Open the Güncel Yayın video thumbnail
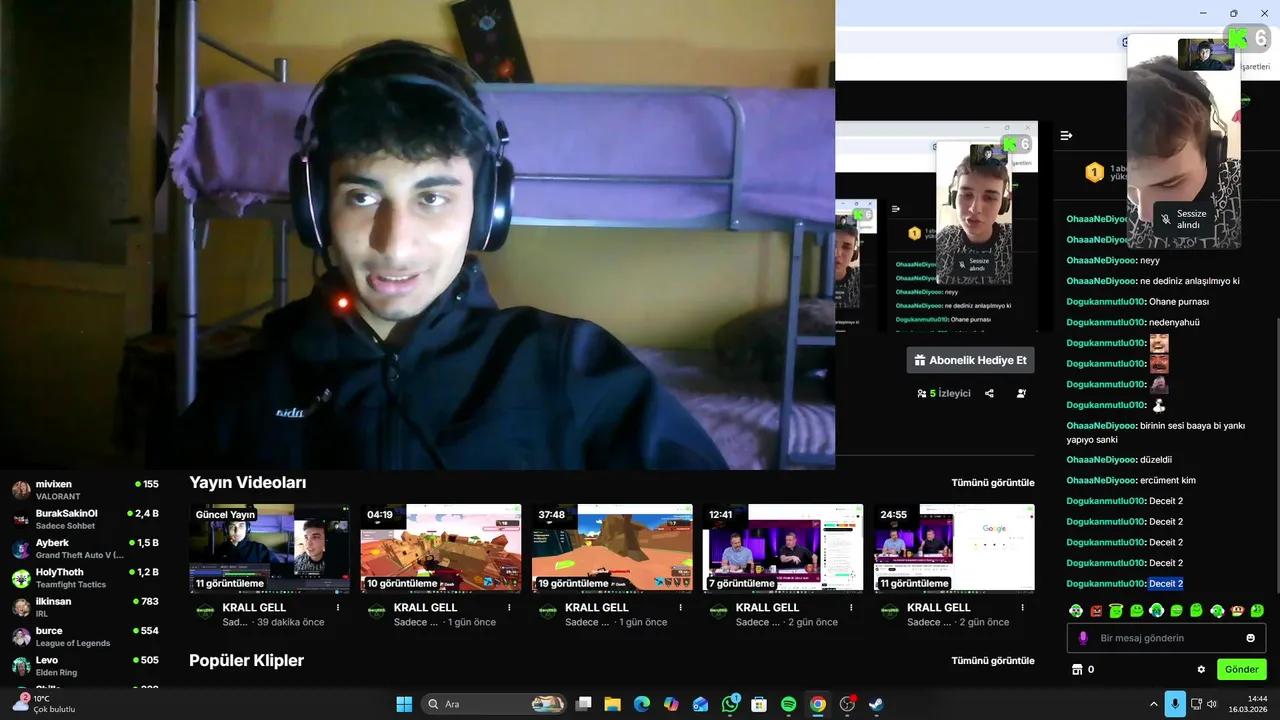The width and height of the screenshot is (1280, 720). [269, 548]
